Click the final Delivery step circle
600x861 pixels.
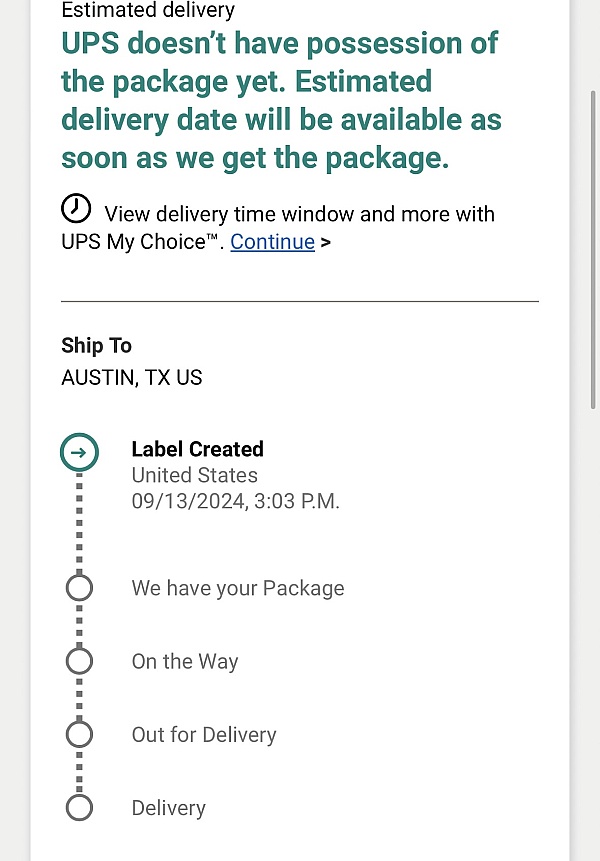[79, 808]
